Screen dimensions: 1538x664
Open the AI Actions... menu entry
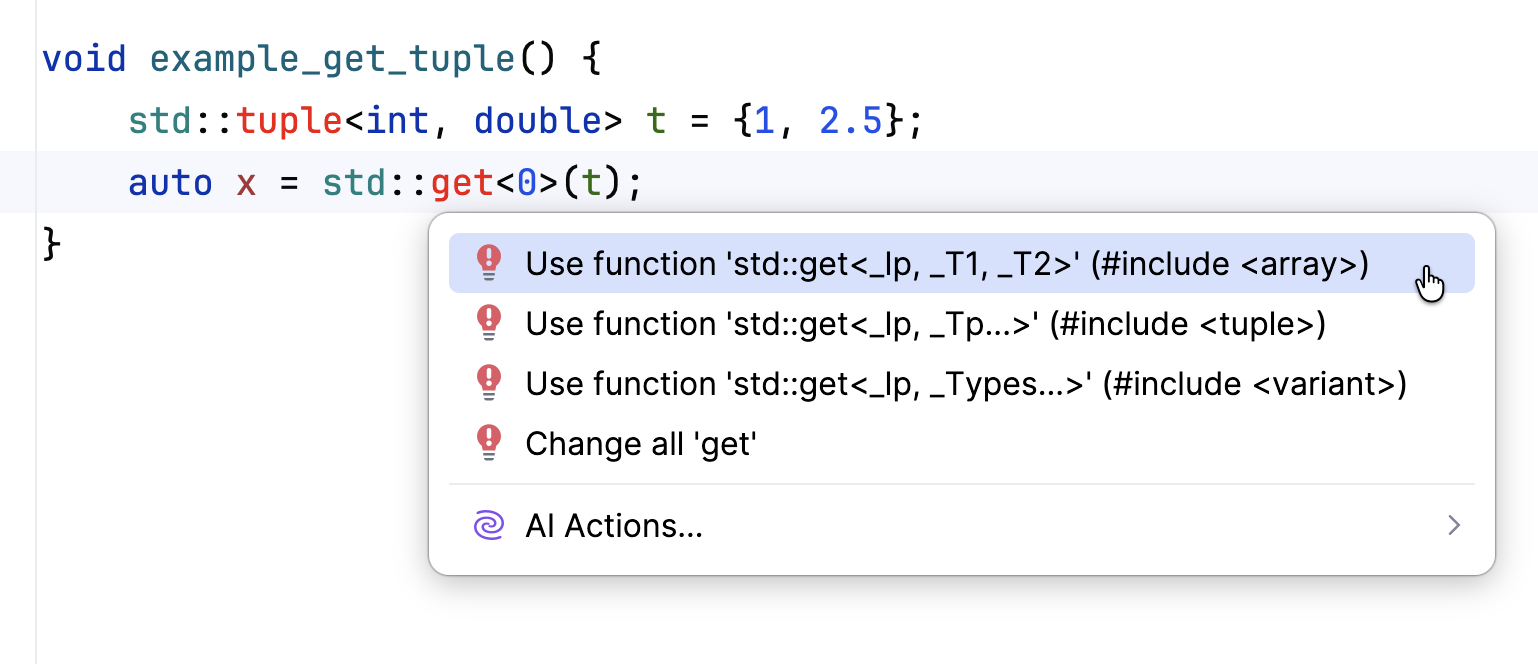click(x=614, y=526)
